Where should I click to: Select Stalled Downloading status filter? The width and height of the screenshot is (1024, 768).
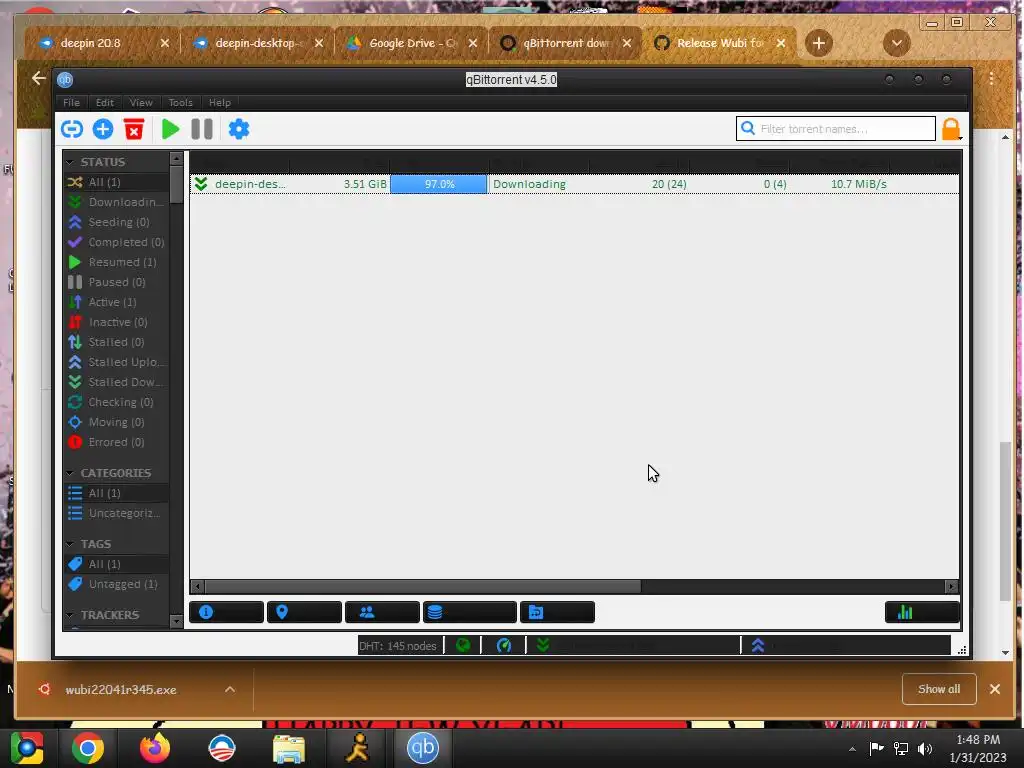click(x=116, y=382)
